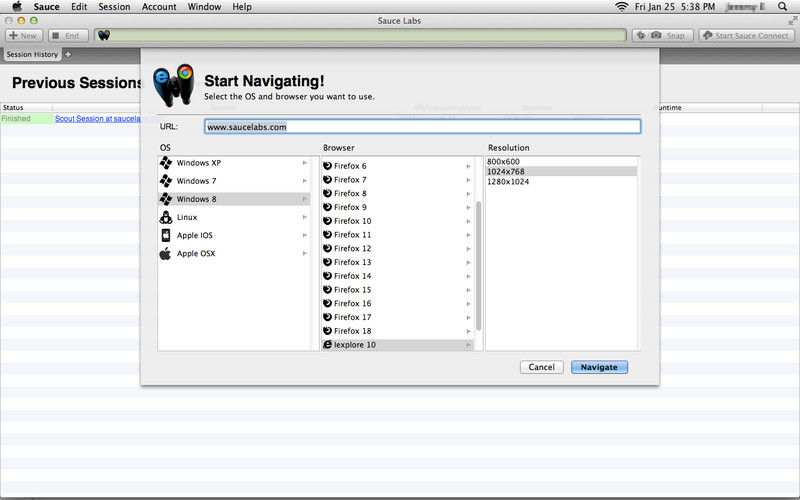Open the Account menu

click(x=159, y=7)
